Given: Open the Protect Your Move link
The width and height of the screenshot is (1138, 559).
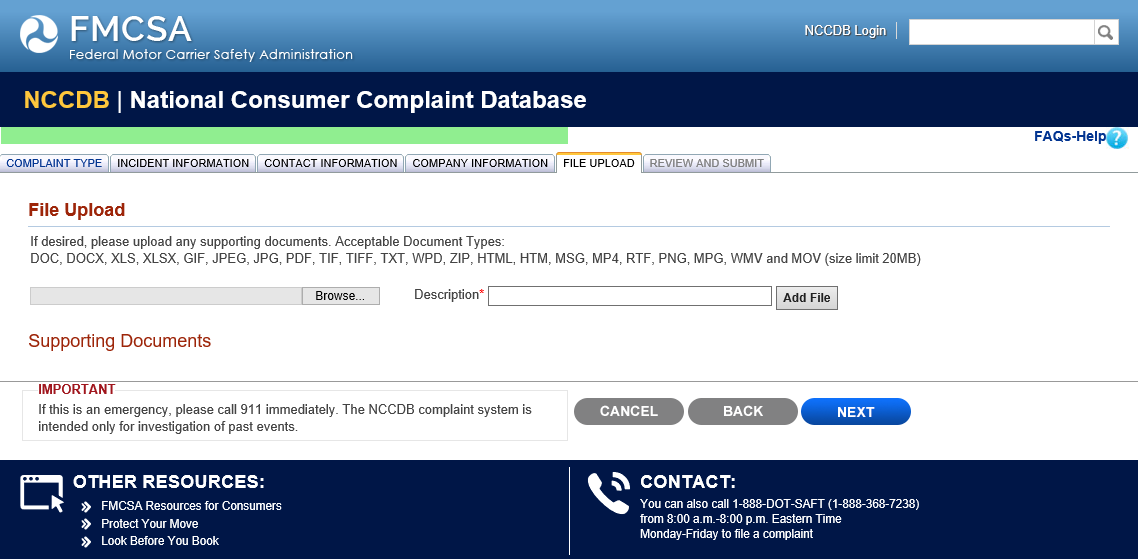Looking at the screenshot, I should pyautogui.click(x=150, y=523).
